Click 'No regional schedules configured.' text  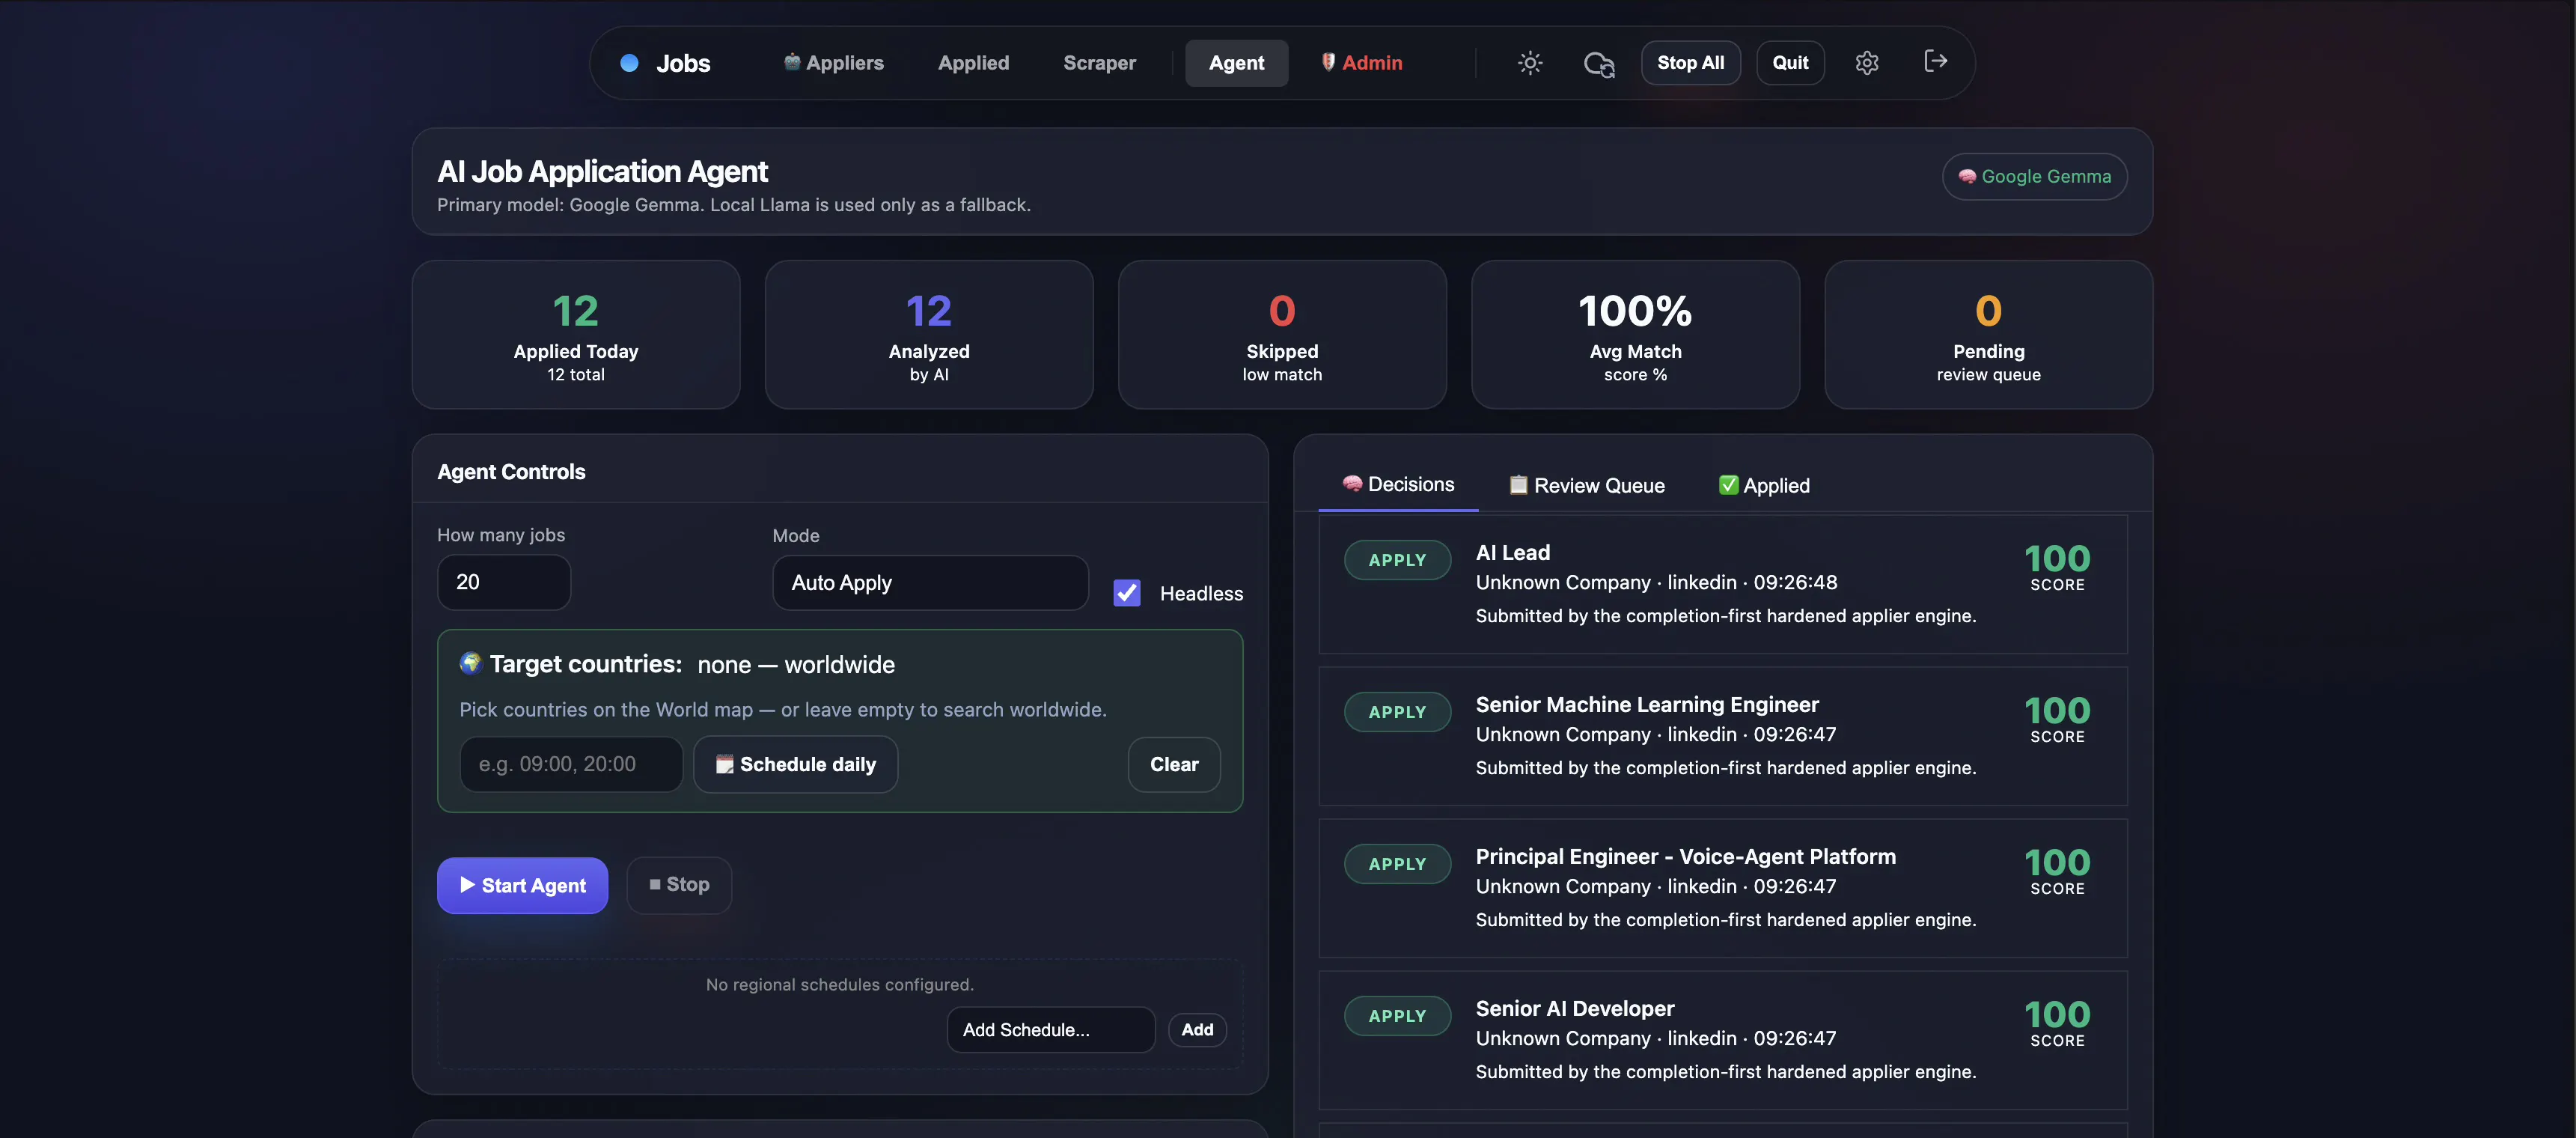pos(839,985)
